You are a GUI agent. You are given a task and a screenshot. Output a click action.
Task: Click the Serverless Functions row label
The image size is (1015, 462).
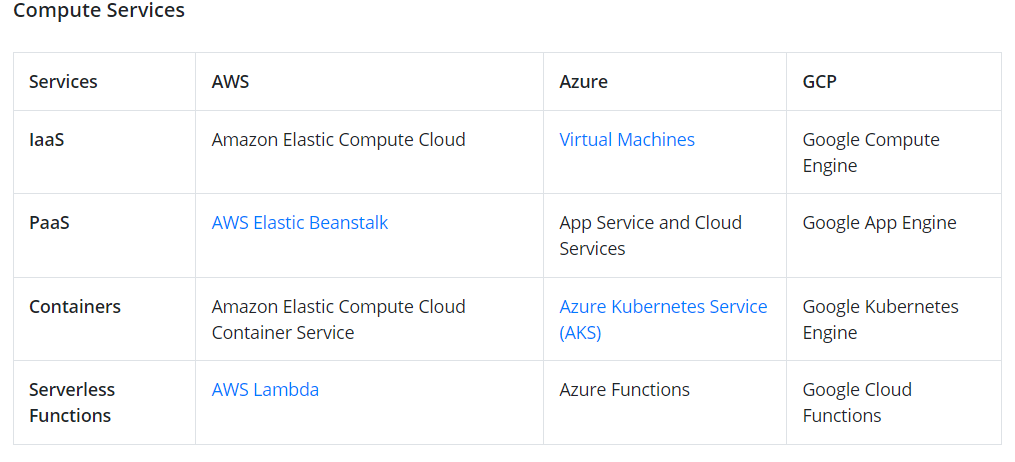coord(72,402)
